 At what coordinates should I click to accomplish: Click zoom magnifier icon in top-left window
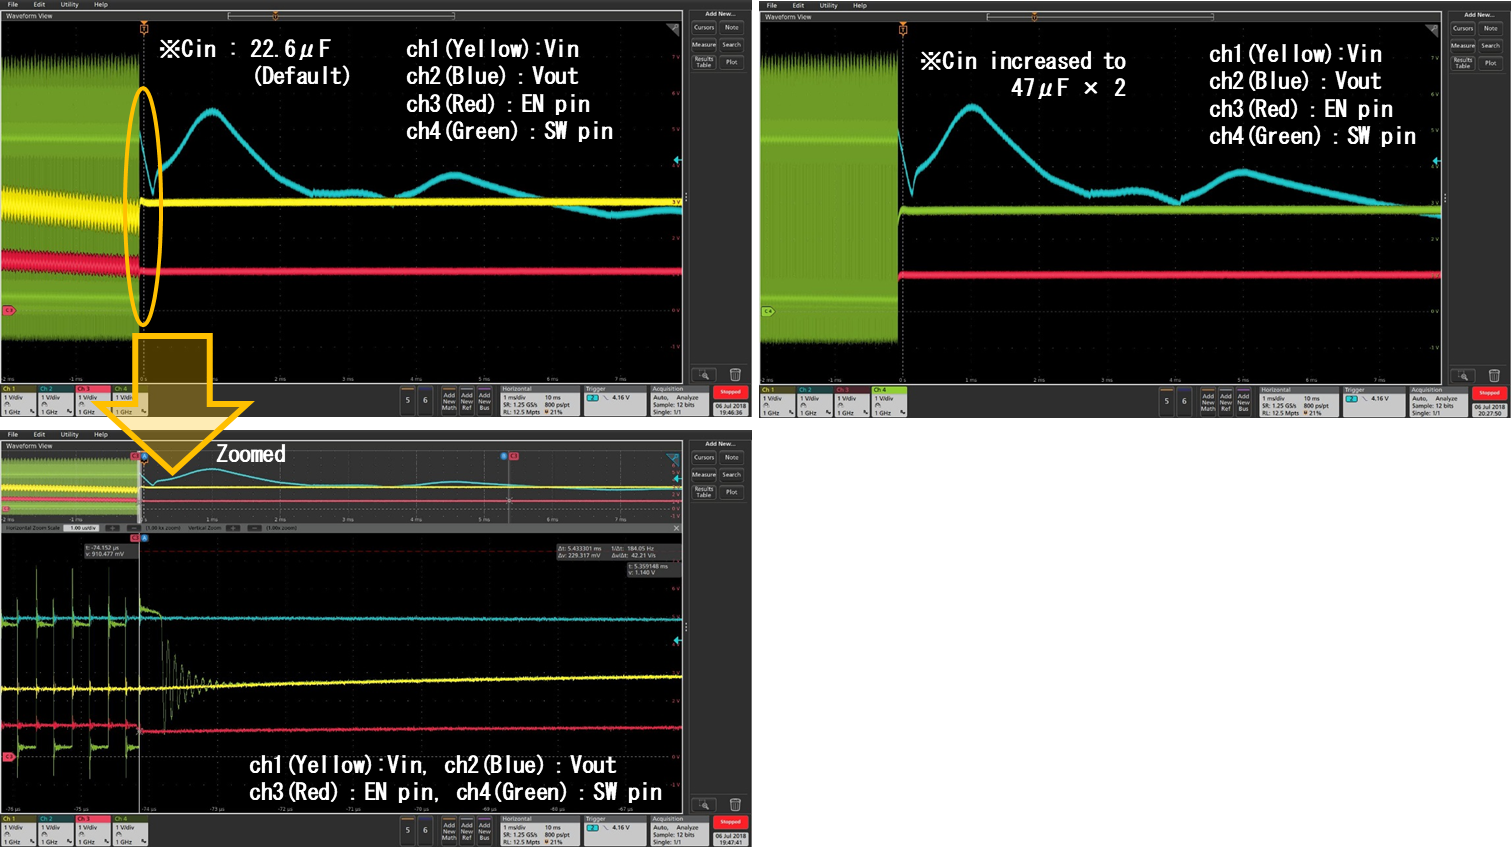click(x=704, y=375)
